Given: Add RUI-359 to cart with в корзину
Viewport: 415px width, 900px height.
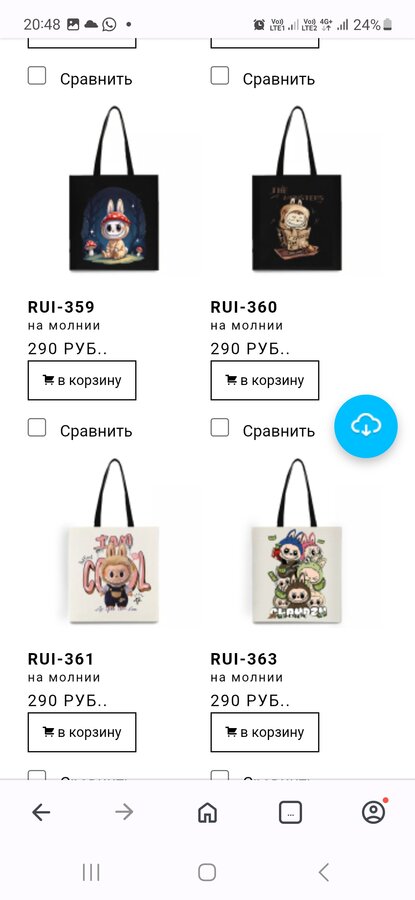Looking at the screenshot, I should tap(82, 380).
